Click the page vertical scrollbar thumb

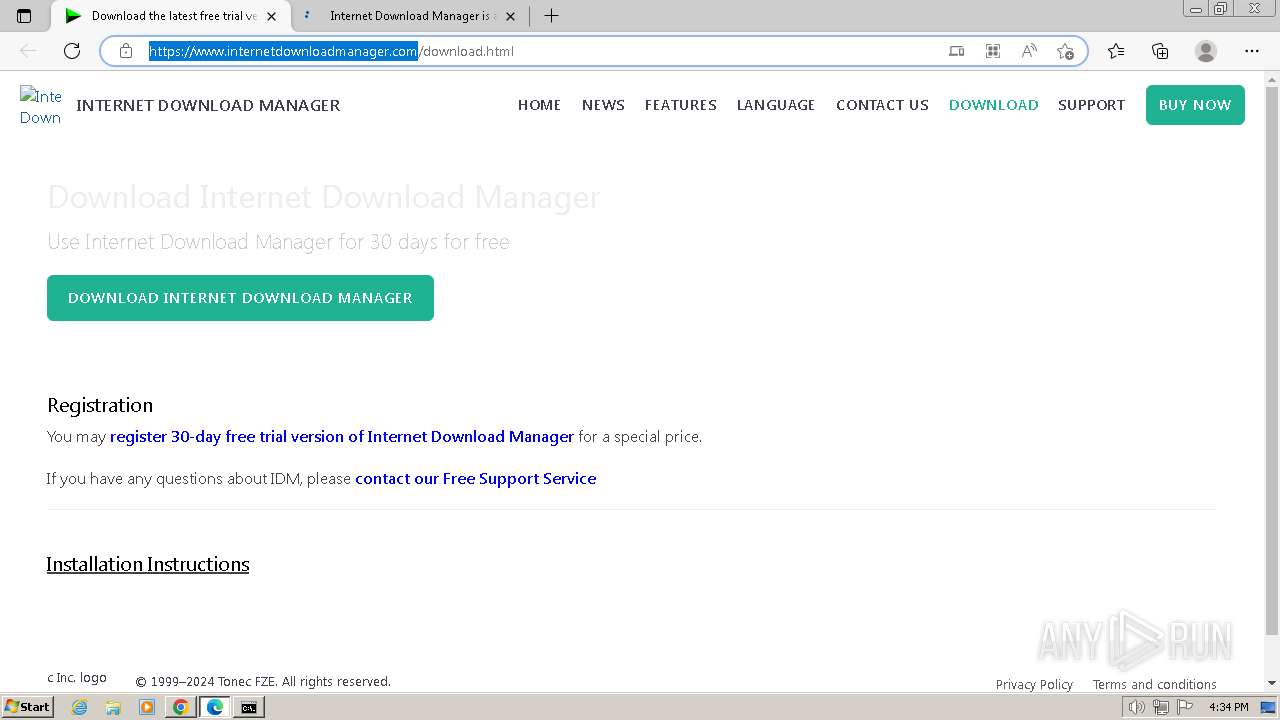1272,360
